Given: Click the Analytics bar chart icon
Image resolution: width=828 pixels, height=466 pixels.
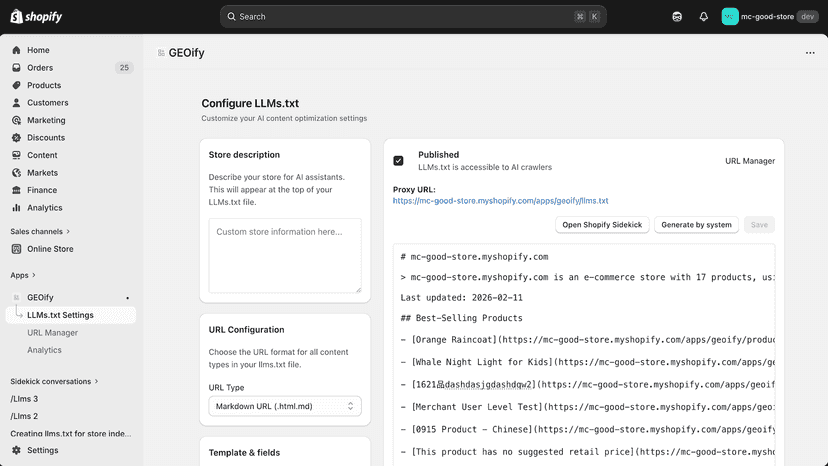Looking at the screenshot, I should click(x=16, y=208).
